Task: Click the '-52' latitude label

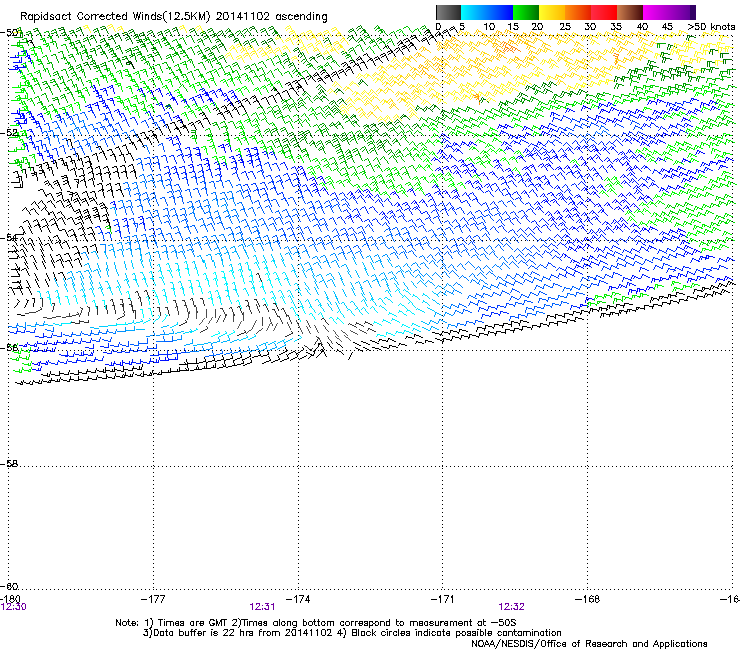Action: [9, 133]
